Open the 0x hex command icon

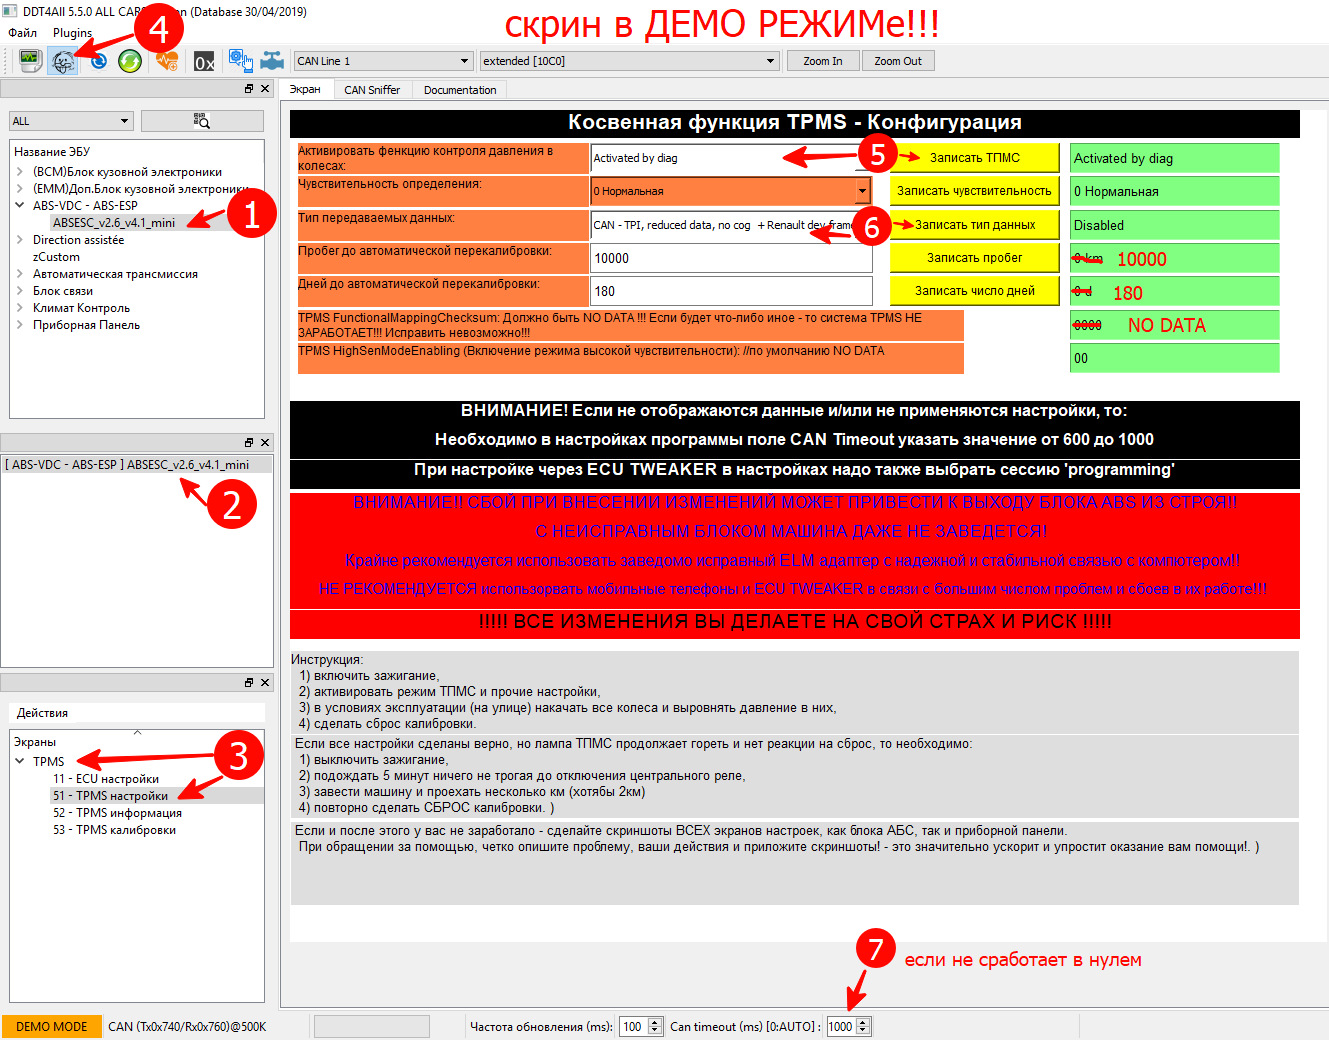tap(204, 61)
